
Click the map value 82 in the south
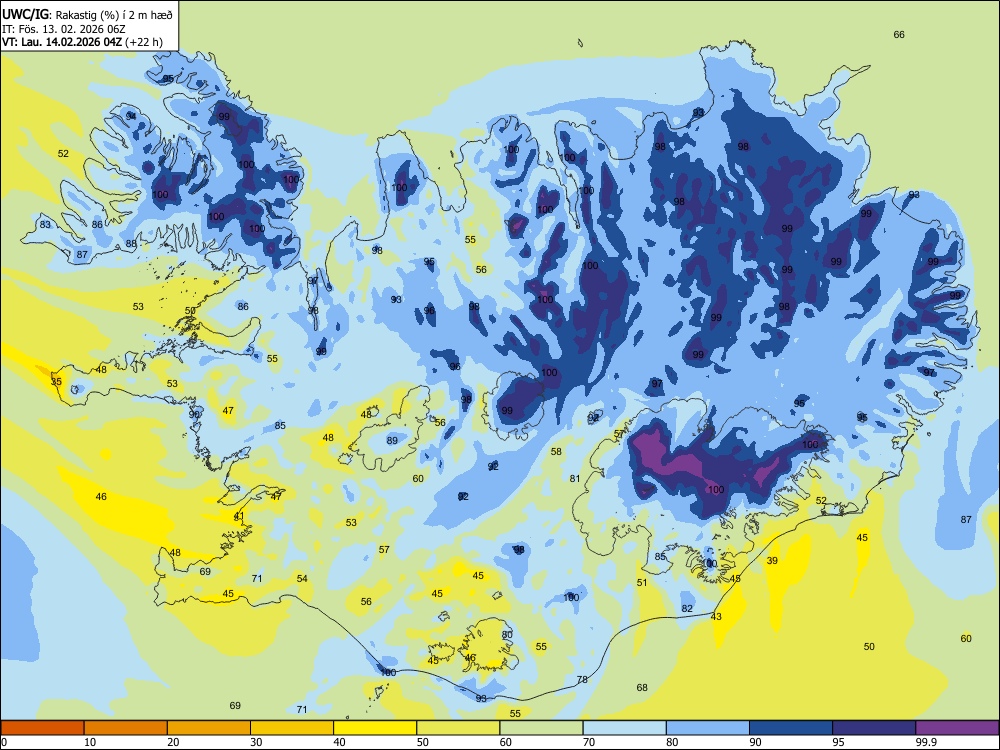[687, 608]
